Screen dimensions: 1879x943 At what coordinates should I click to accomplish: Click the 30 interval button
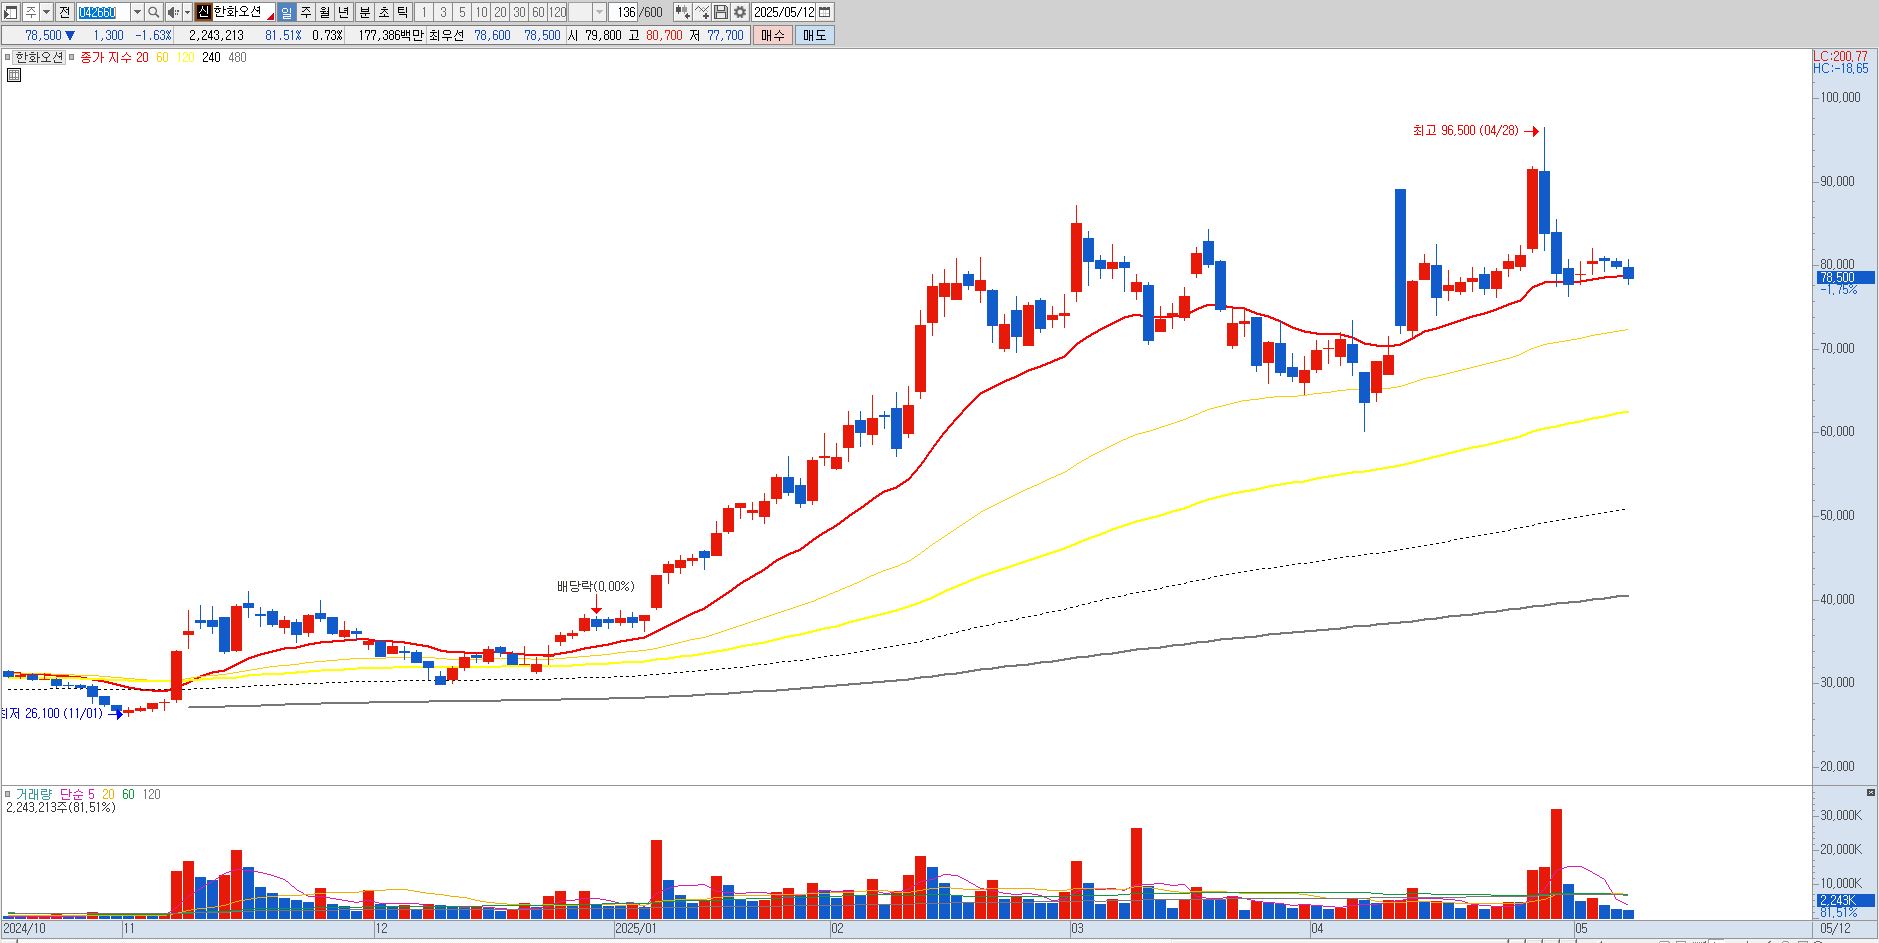(519, 12)
